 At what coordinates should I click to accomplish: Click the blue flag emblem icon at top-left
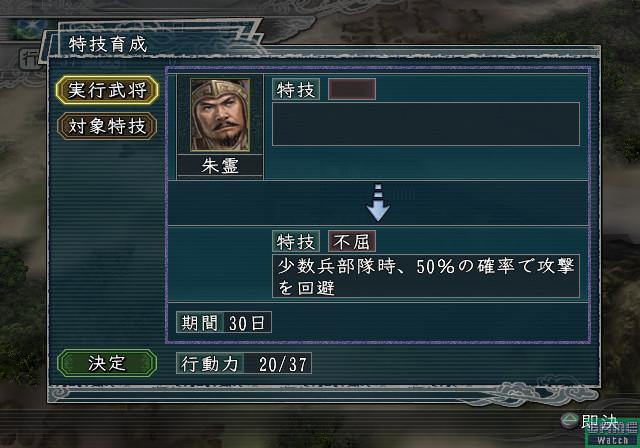pyautogui.click(x=29, y=29)
